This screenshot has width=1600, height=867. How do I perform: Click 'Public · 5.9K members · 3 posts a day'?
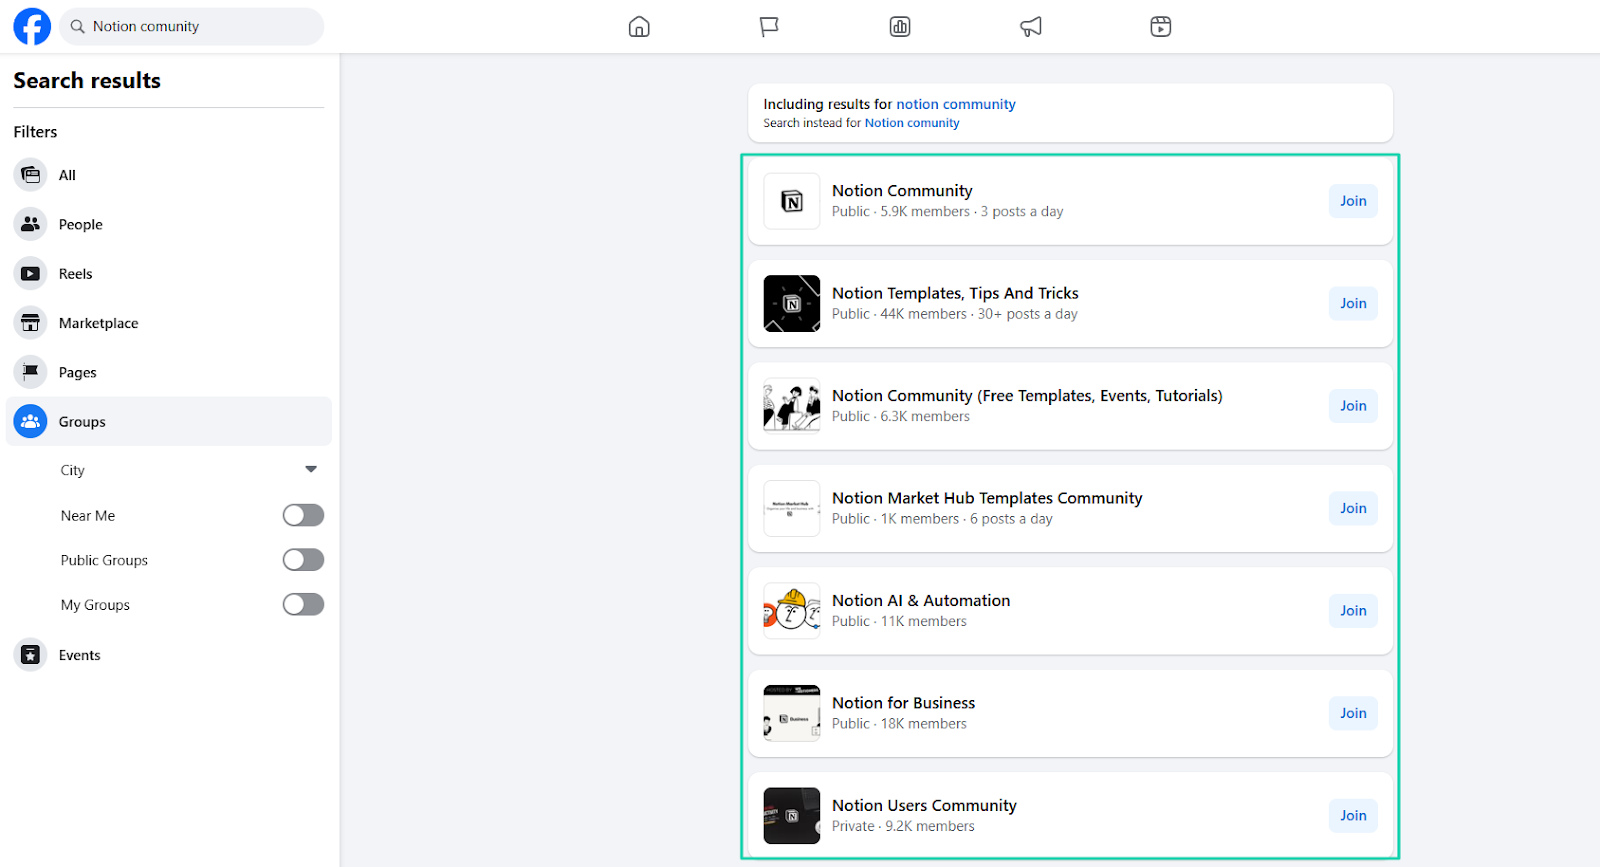948,212
